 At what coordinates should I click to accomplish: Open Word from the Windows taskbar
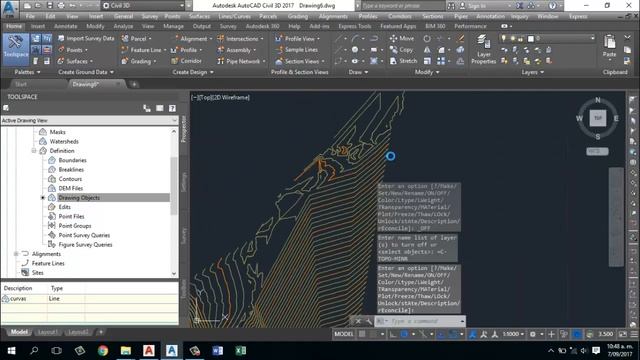(x=218, y=351)
